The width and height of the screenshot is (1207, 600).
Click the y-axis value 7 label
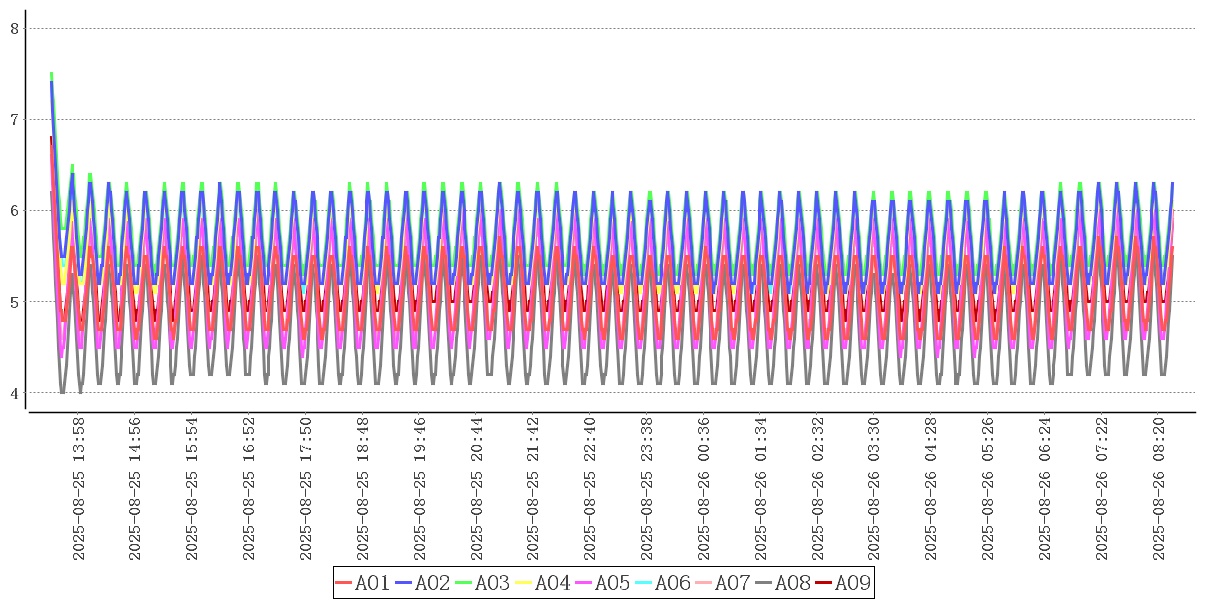point(14,119)
